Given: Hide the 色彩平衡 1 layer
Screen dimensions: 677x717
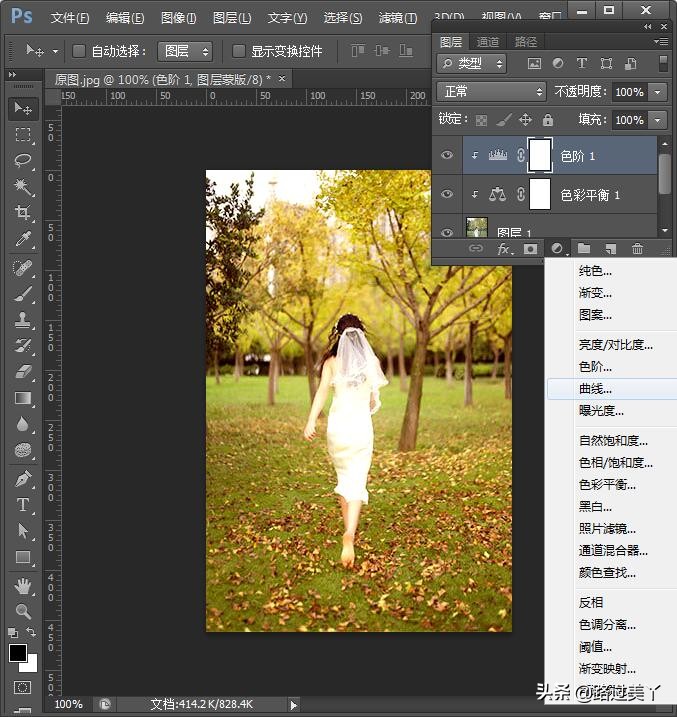Looking at the screenshot, I should pos(447,194).
